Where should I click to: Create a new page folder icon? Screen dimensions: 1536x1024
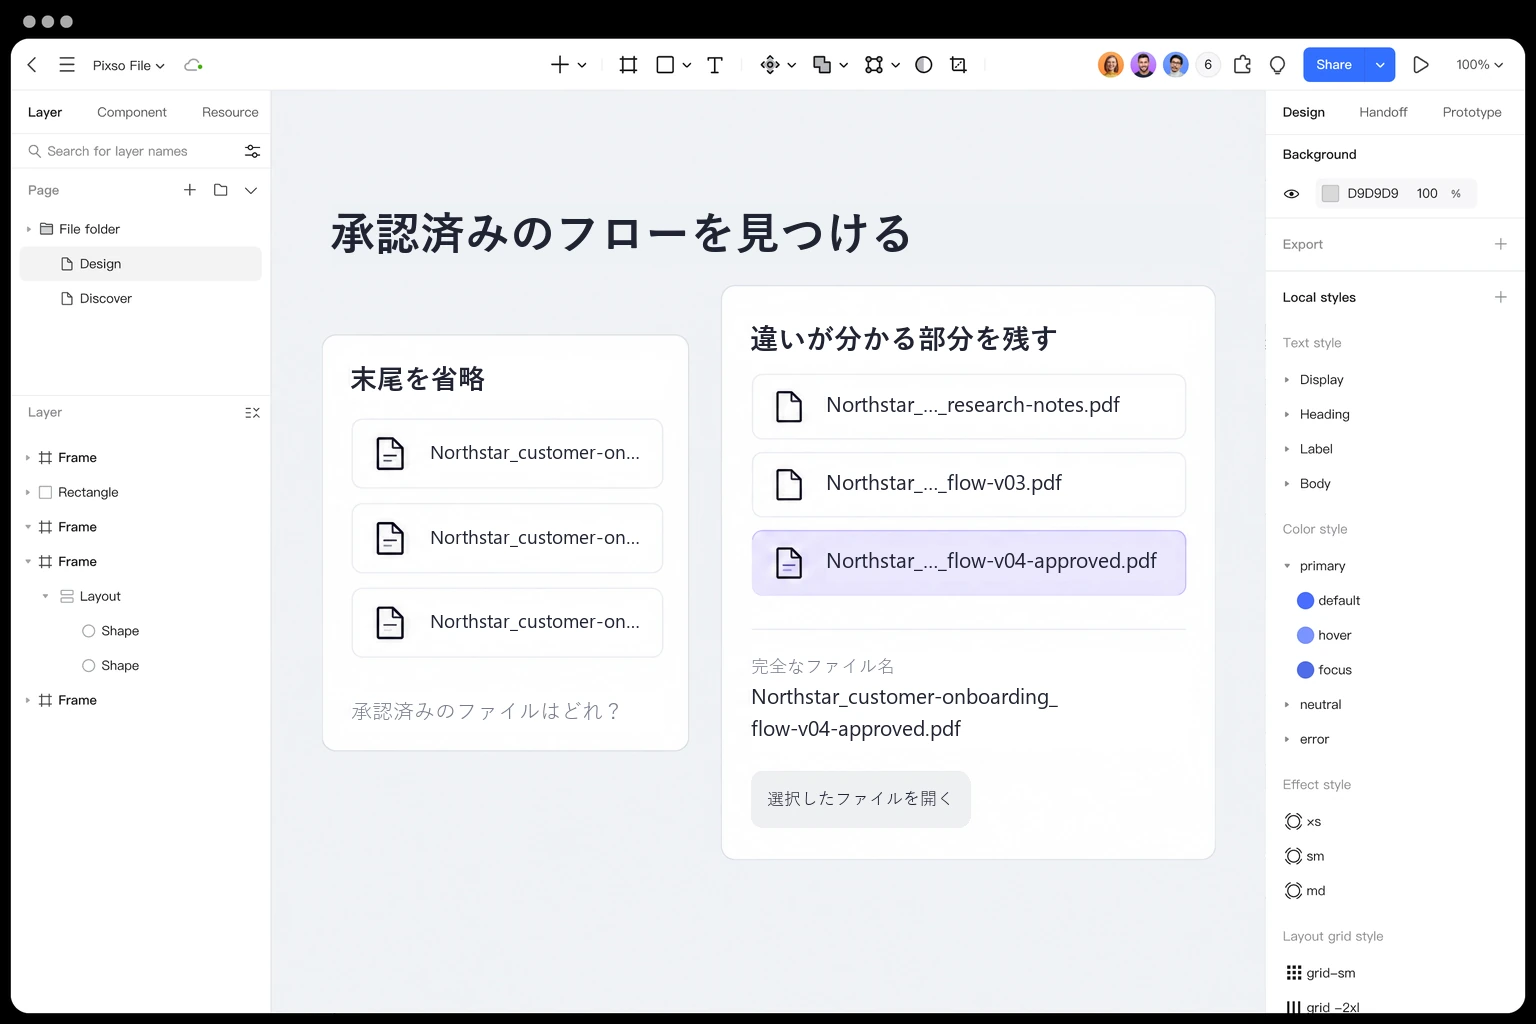[x=220, y=190]
